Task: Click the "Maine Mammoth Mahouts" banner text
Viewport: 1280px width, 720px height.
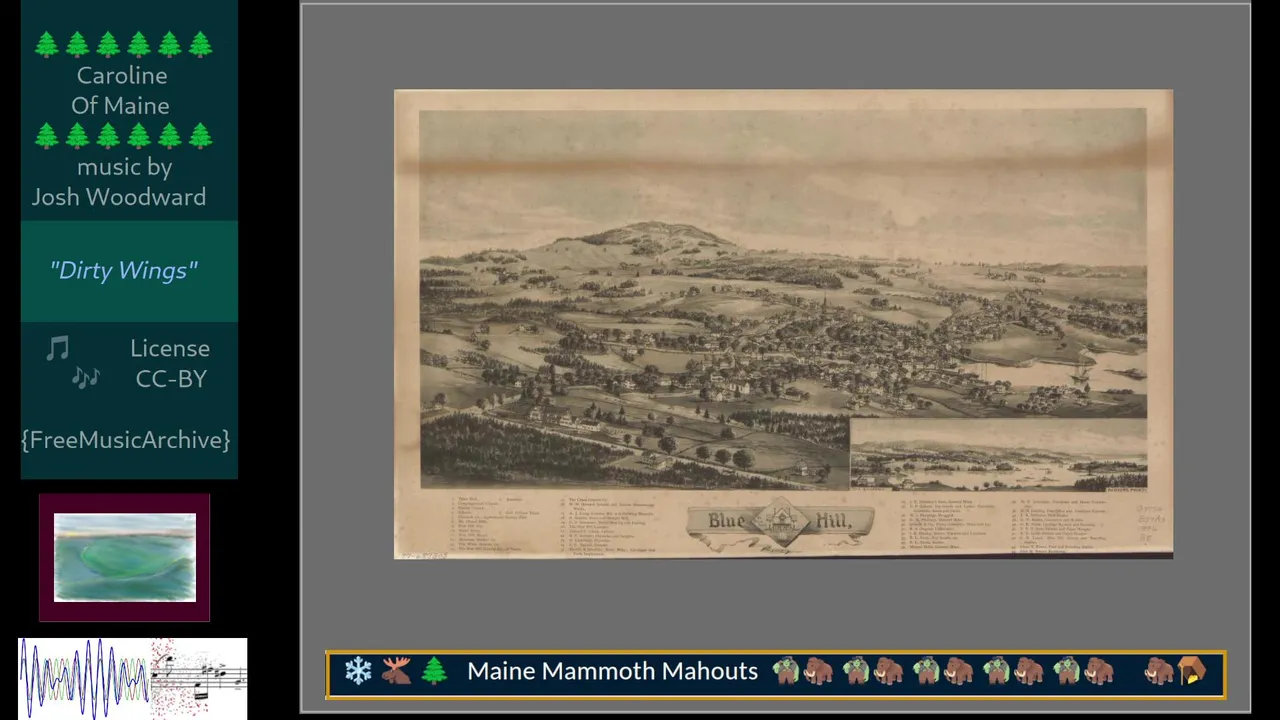Action: click(612, 671)
